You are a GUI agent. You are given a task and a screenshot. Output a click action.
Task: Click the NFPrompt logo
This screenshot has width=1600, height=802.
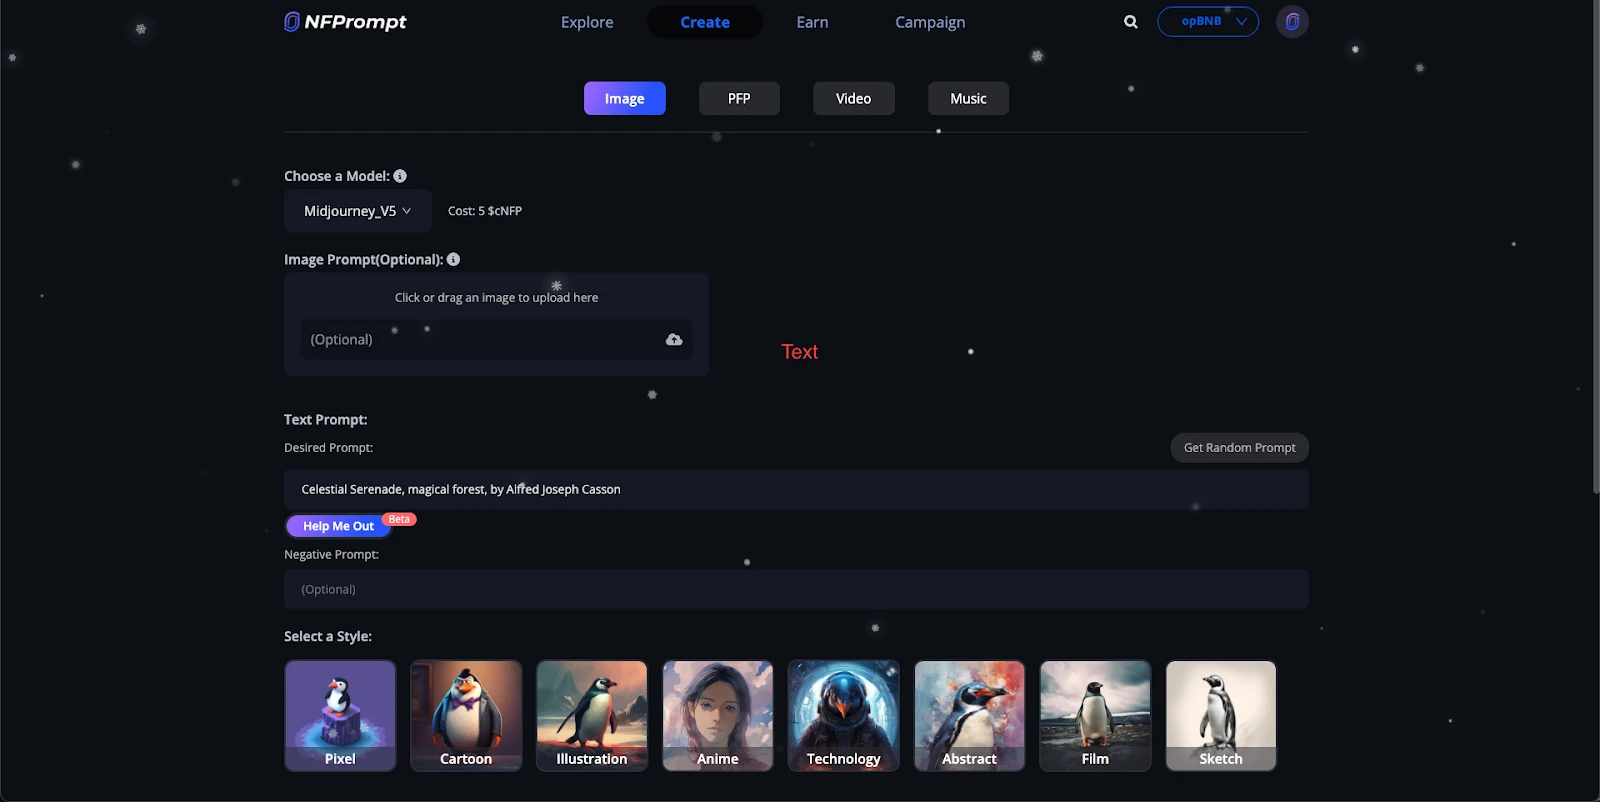point(345,22)
